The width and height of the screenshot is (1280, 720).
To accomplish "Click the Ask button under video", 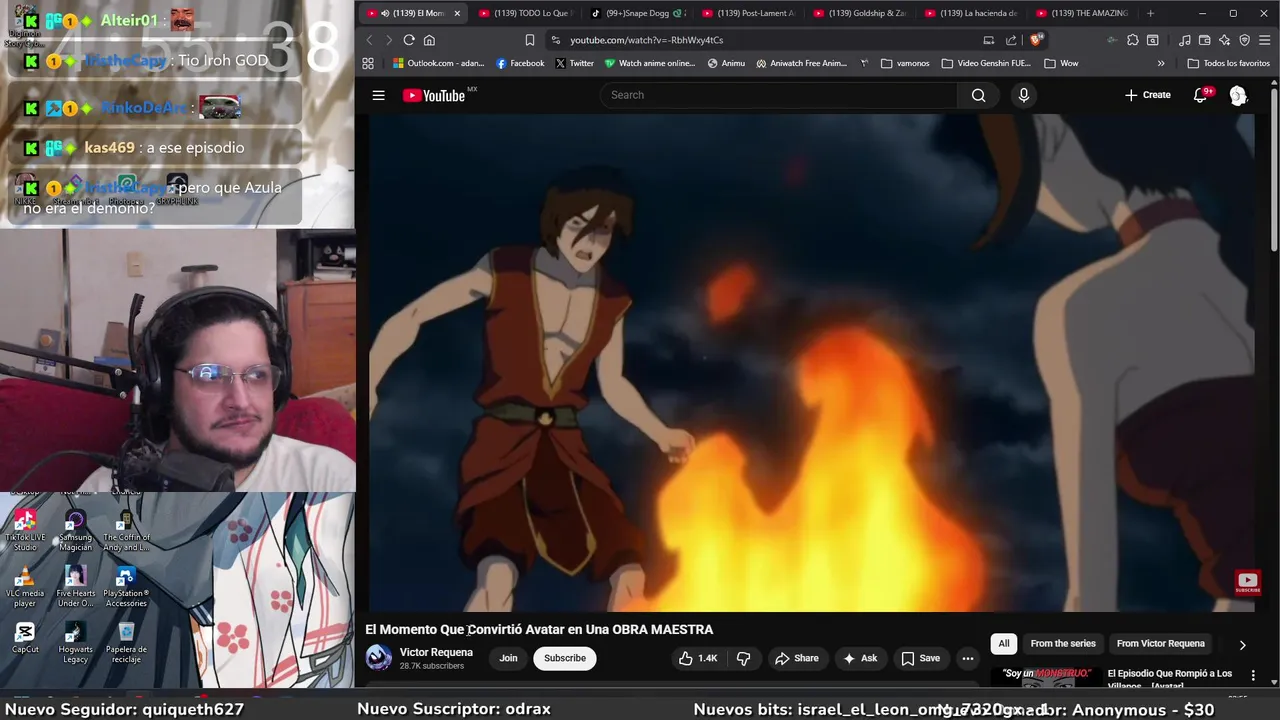I will (860, 658).
